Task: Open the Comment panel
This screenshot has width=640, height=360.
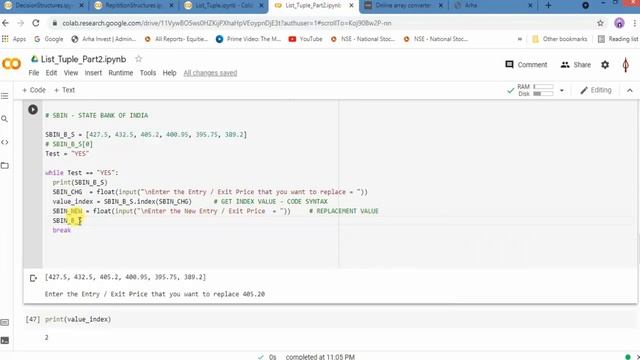Action: [526, 64]
